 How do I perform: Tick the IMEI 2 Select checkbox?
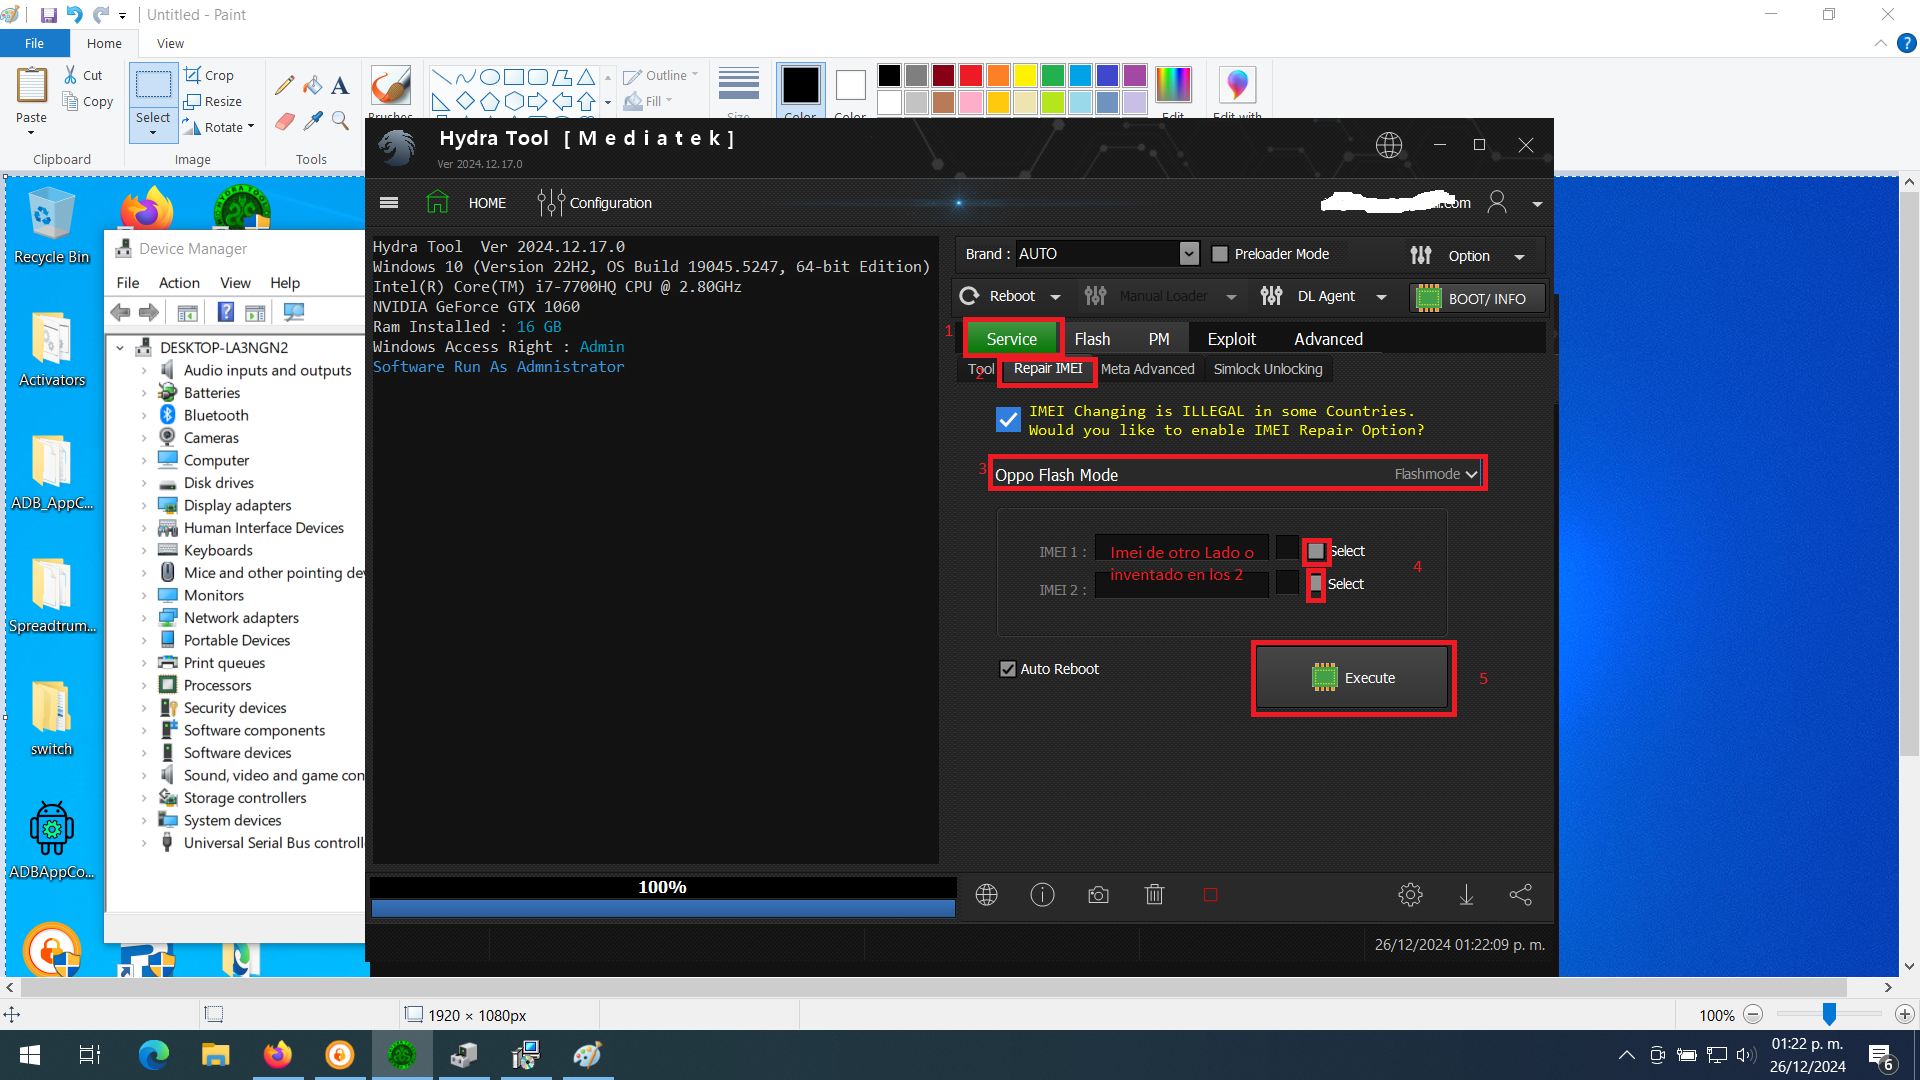click(1316, 584)
